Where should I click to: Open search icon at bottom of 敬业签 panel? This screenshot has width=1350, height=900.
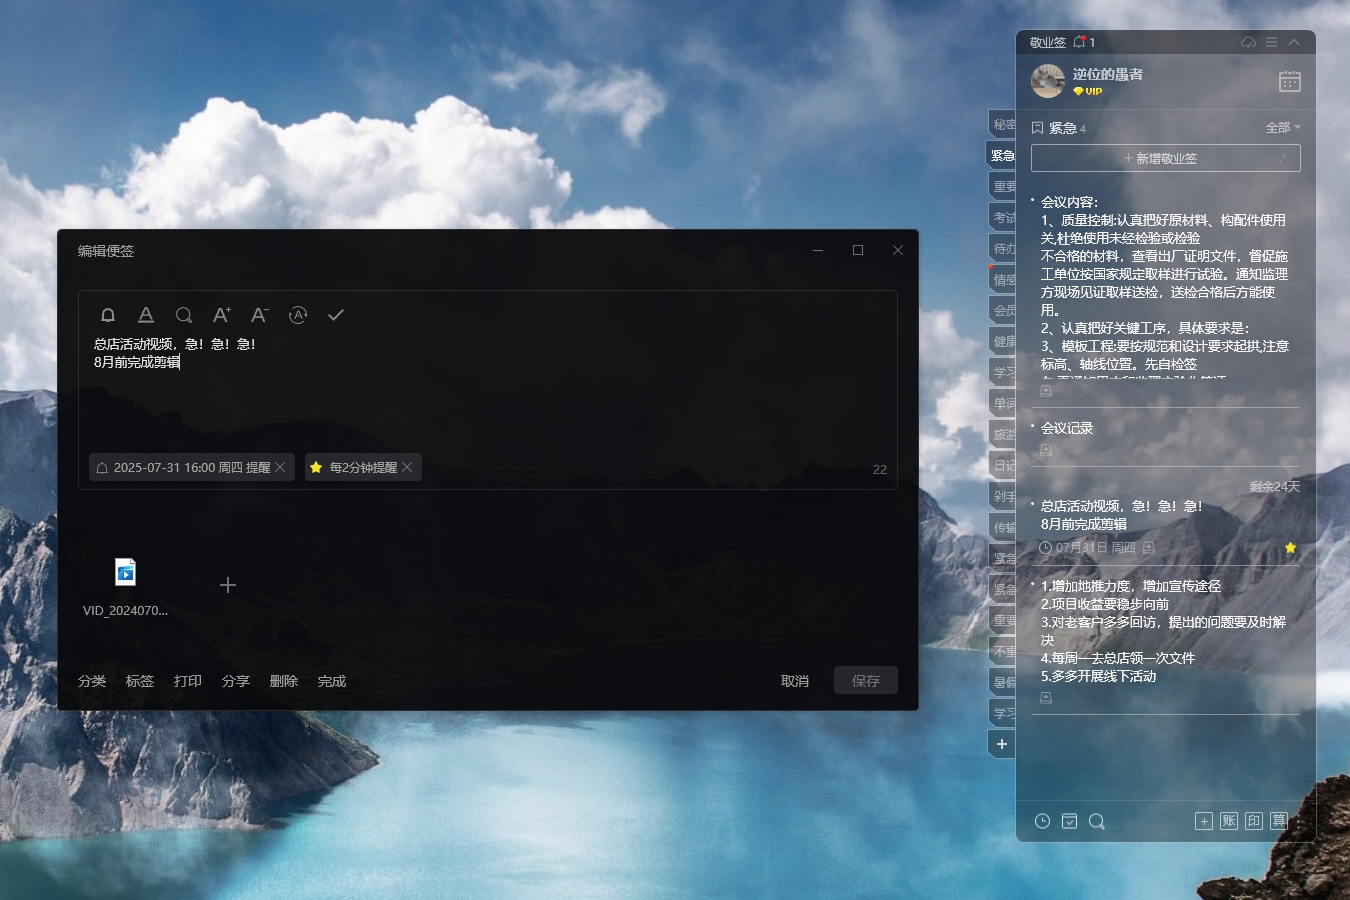tap(1096, 821)
